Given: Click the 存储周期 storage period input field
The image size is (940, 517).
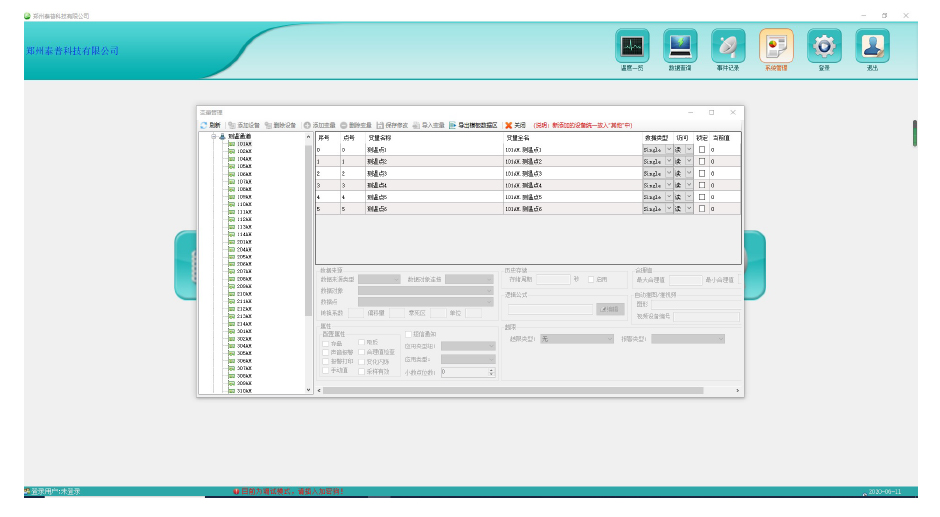Looking at the screenshot, I should point(553,279).
